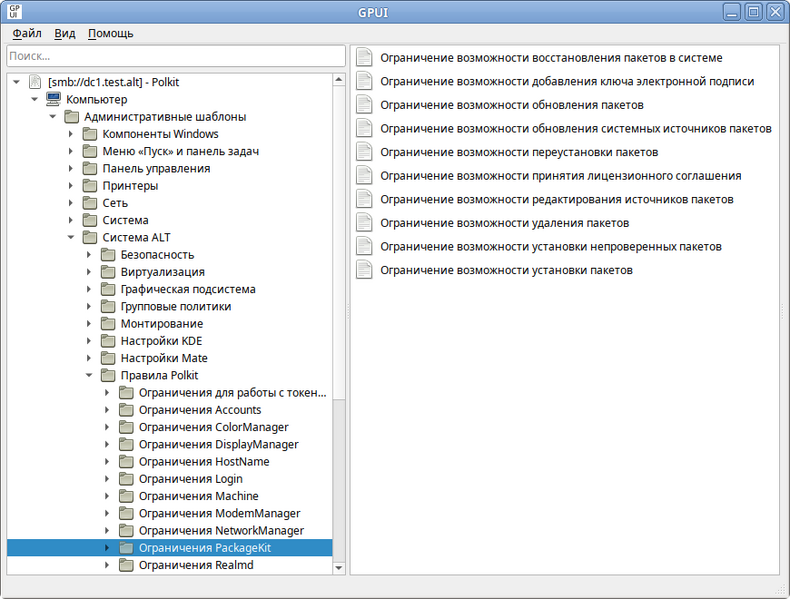Viewport: 790px width, 599px height.
Task: Click the Групповые политики folder icon
Action: [x=108, y=306]
